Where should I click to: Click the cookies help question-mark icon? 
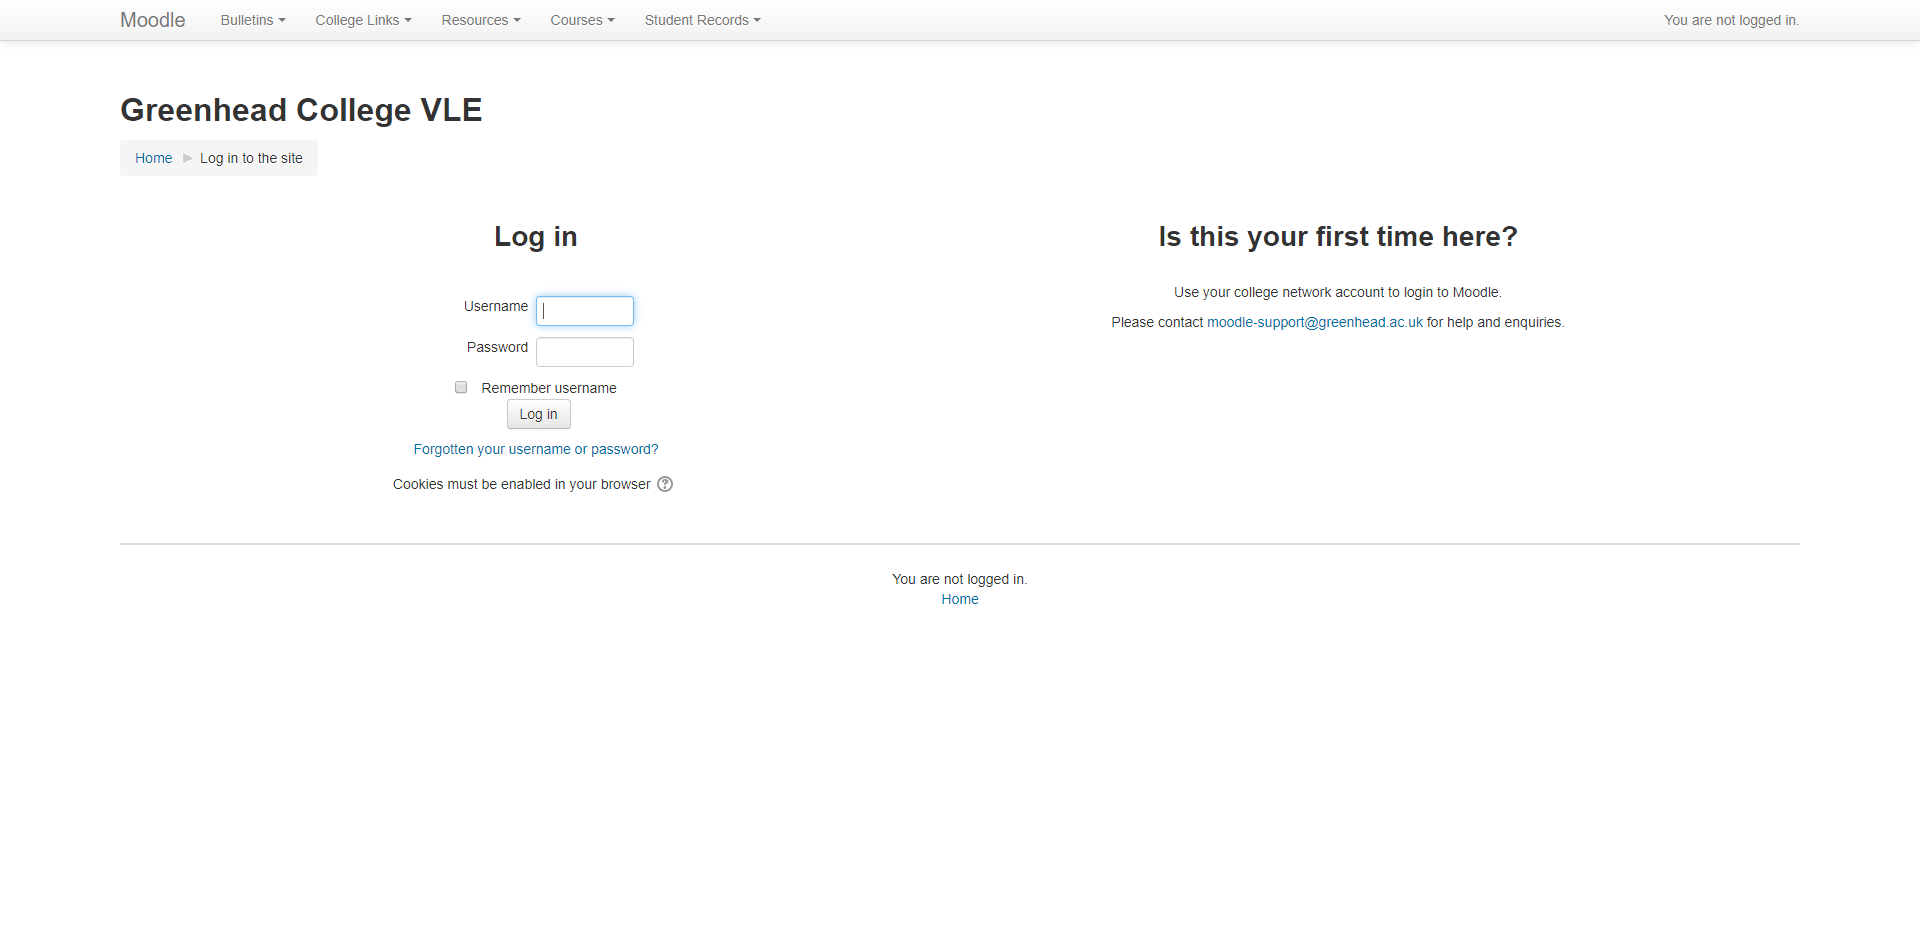click(x=665, y=484)
